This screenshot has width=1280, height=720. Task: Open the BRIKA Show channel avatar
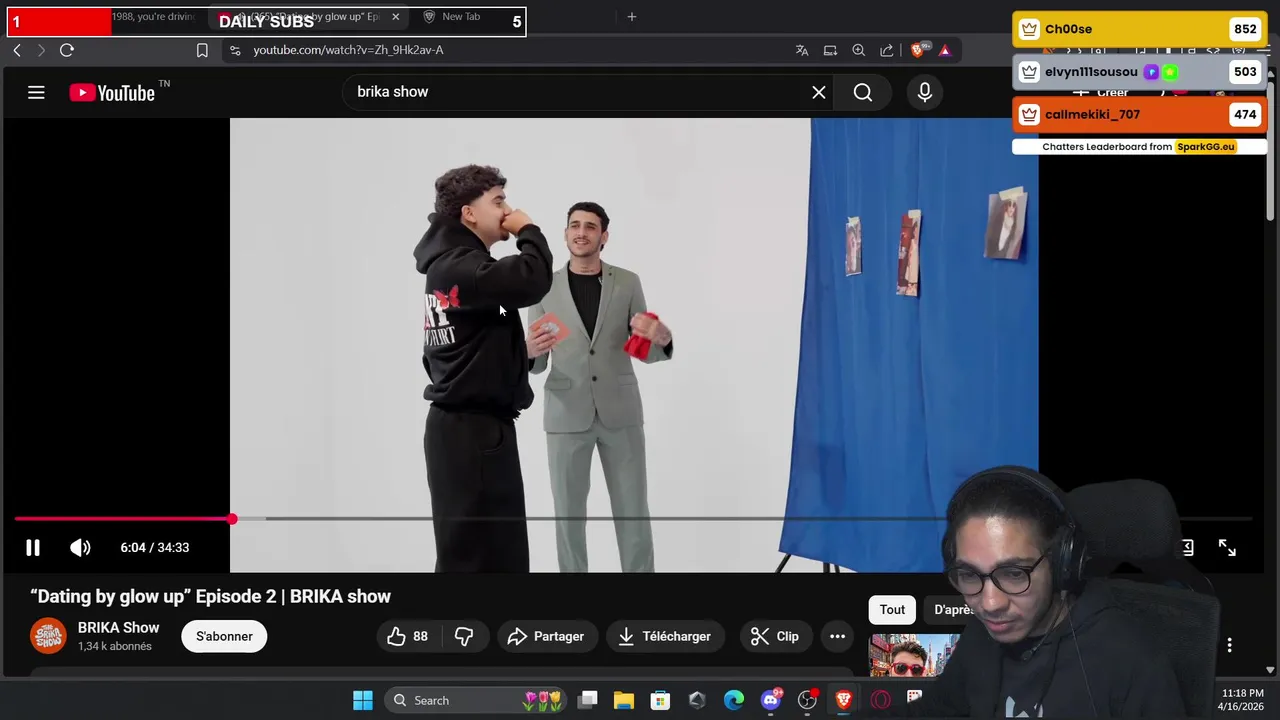tap(48, 636)
